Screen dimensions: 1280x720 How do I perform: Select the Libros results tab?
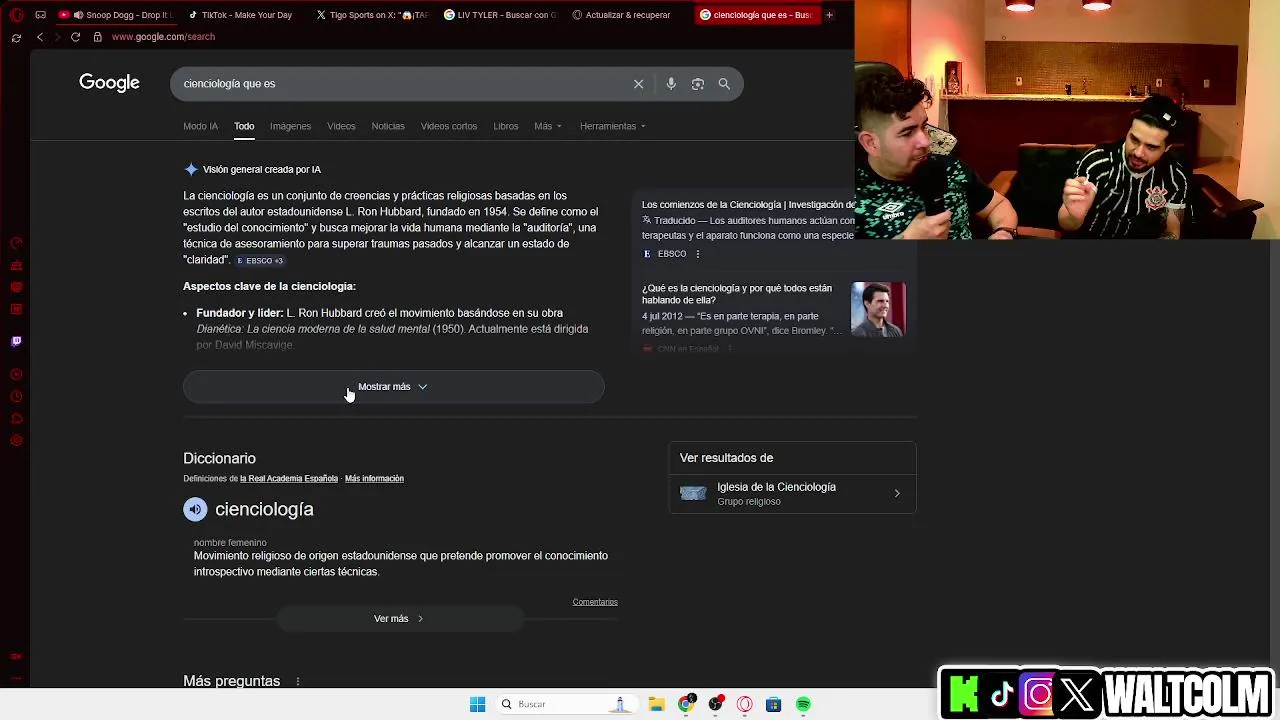point(506,126)
